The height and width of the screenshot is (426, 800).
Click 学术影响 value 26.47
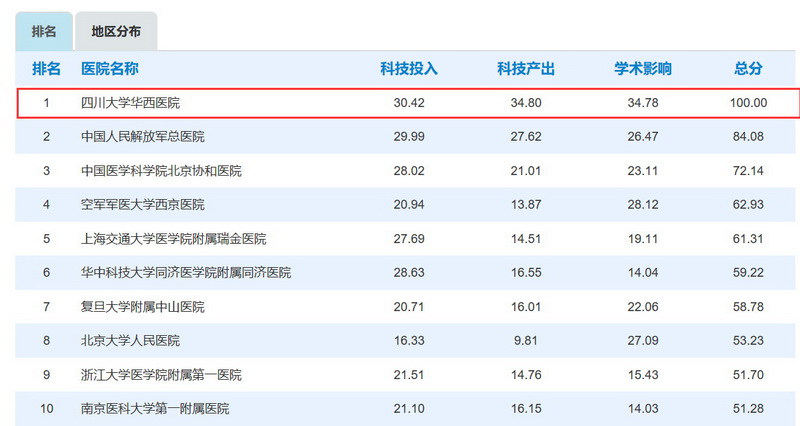643,136
